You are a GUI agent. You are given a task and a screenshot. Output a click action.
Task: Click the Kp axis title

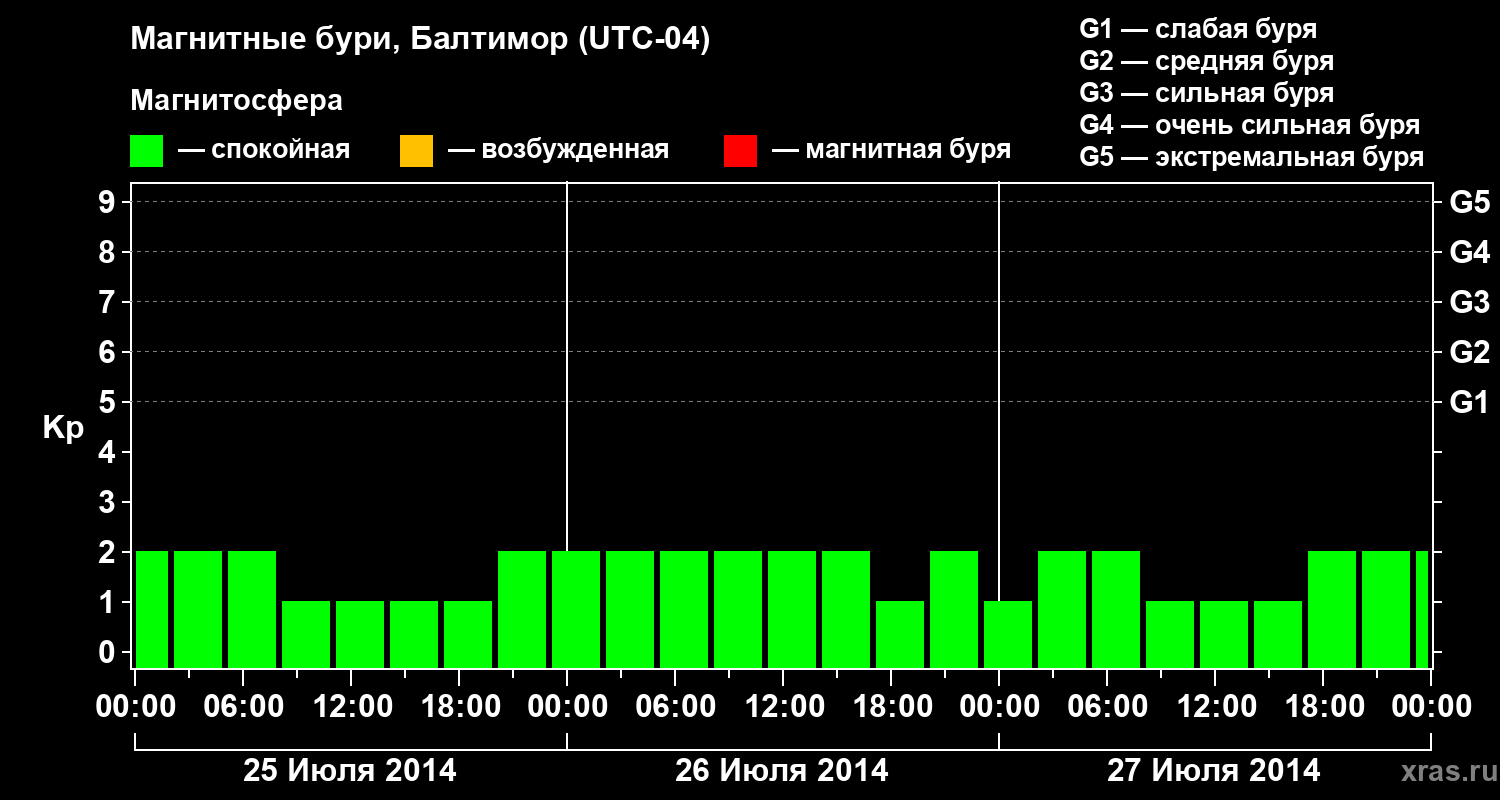pyautogui.click(x=63, y=429)
